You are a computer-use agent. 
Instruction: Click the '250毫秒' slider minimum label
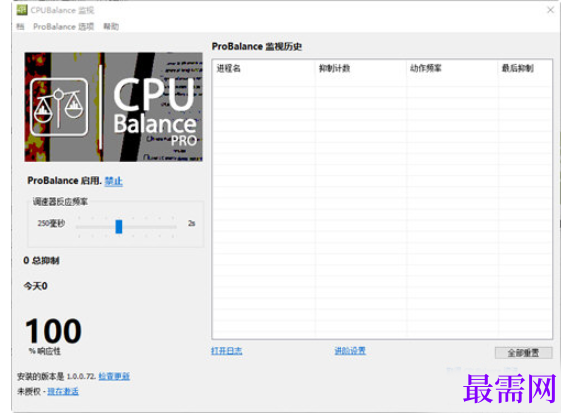(x=51, y=223)
